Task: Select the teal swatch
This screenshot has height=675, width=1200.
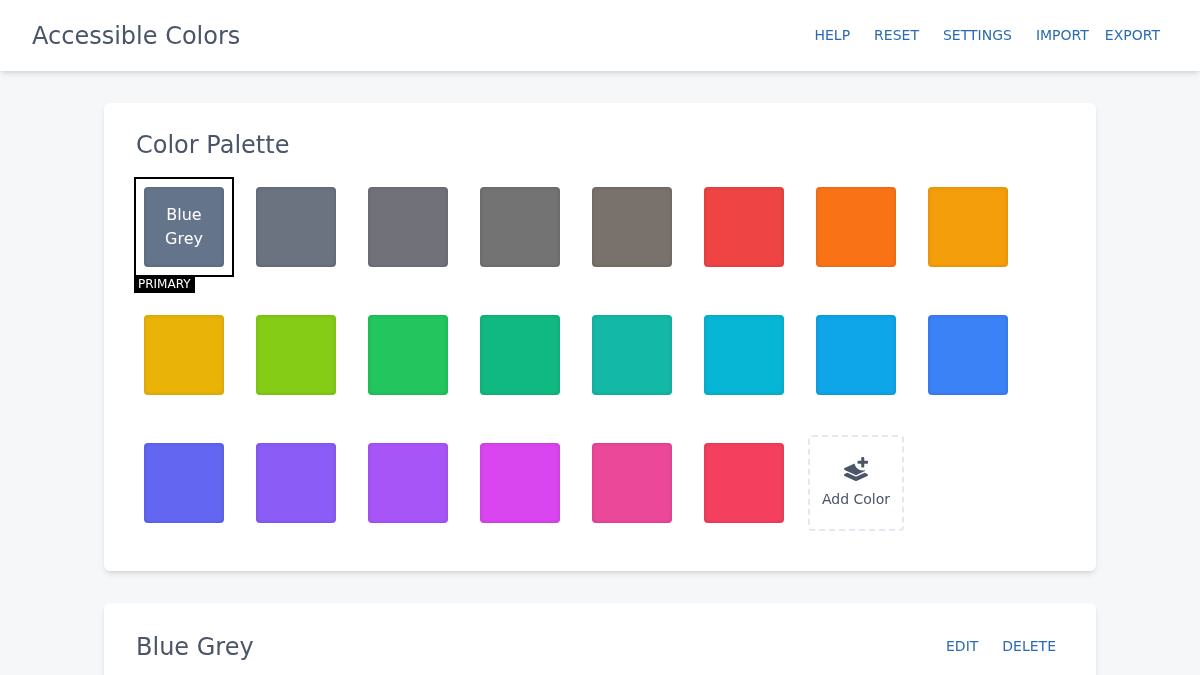Action: pos(632,355)
